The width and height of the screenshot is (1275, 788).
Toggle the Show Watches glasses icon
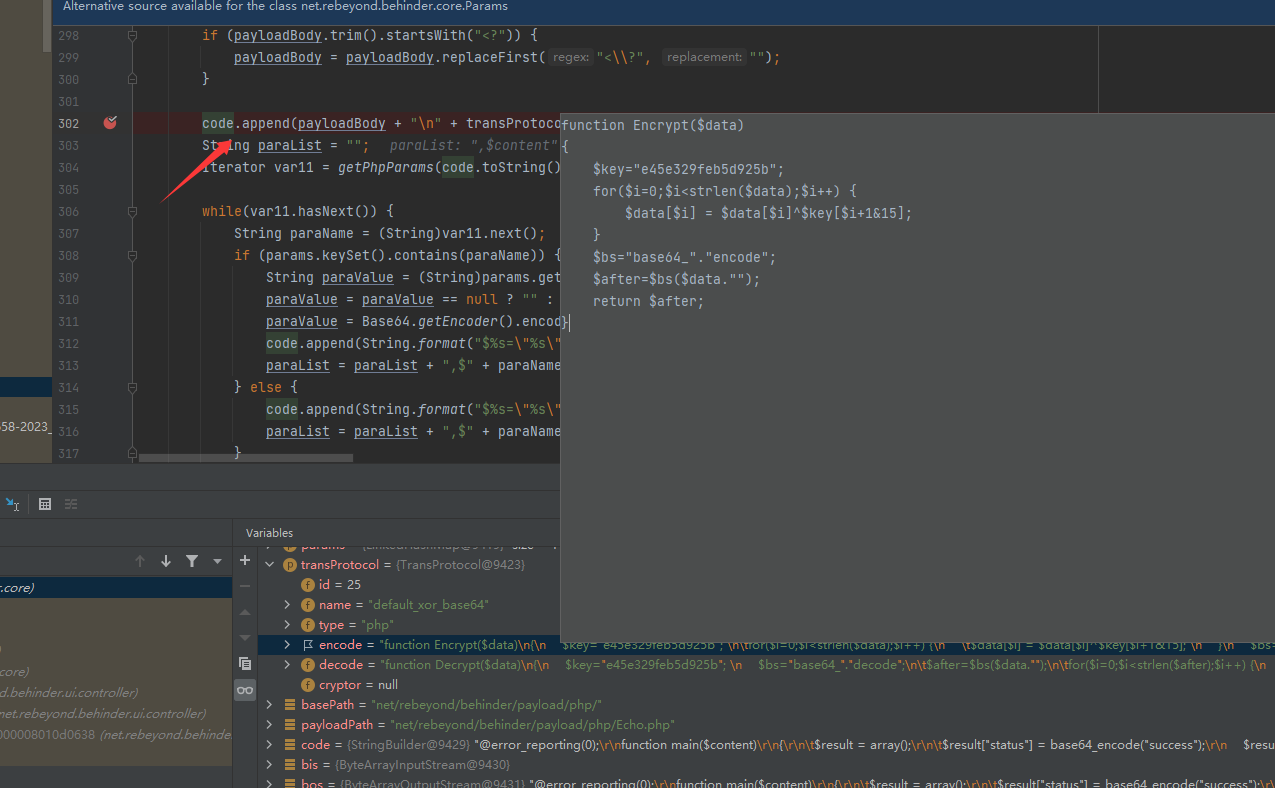click(245, 690)
